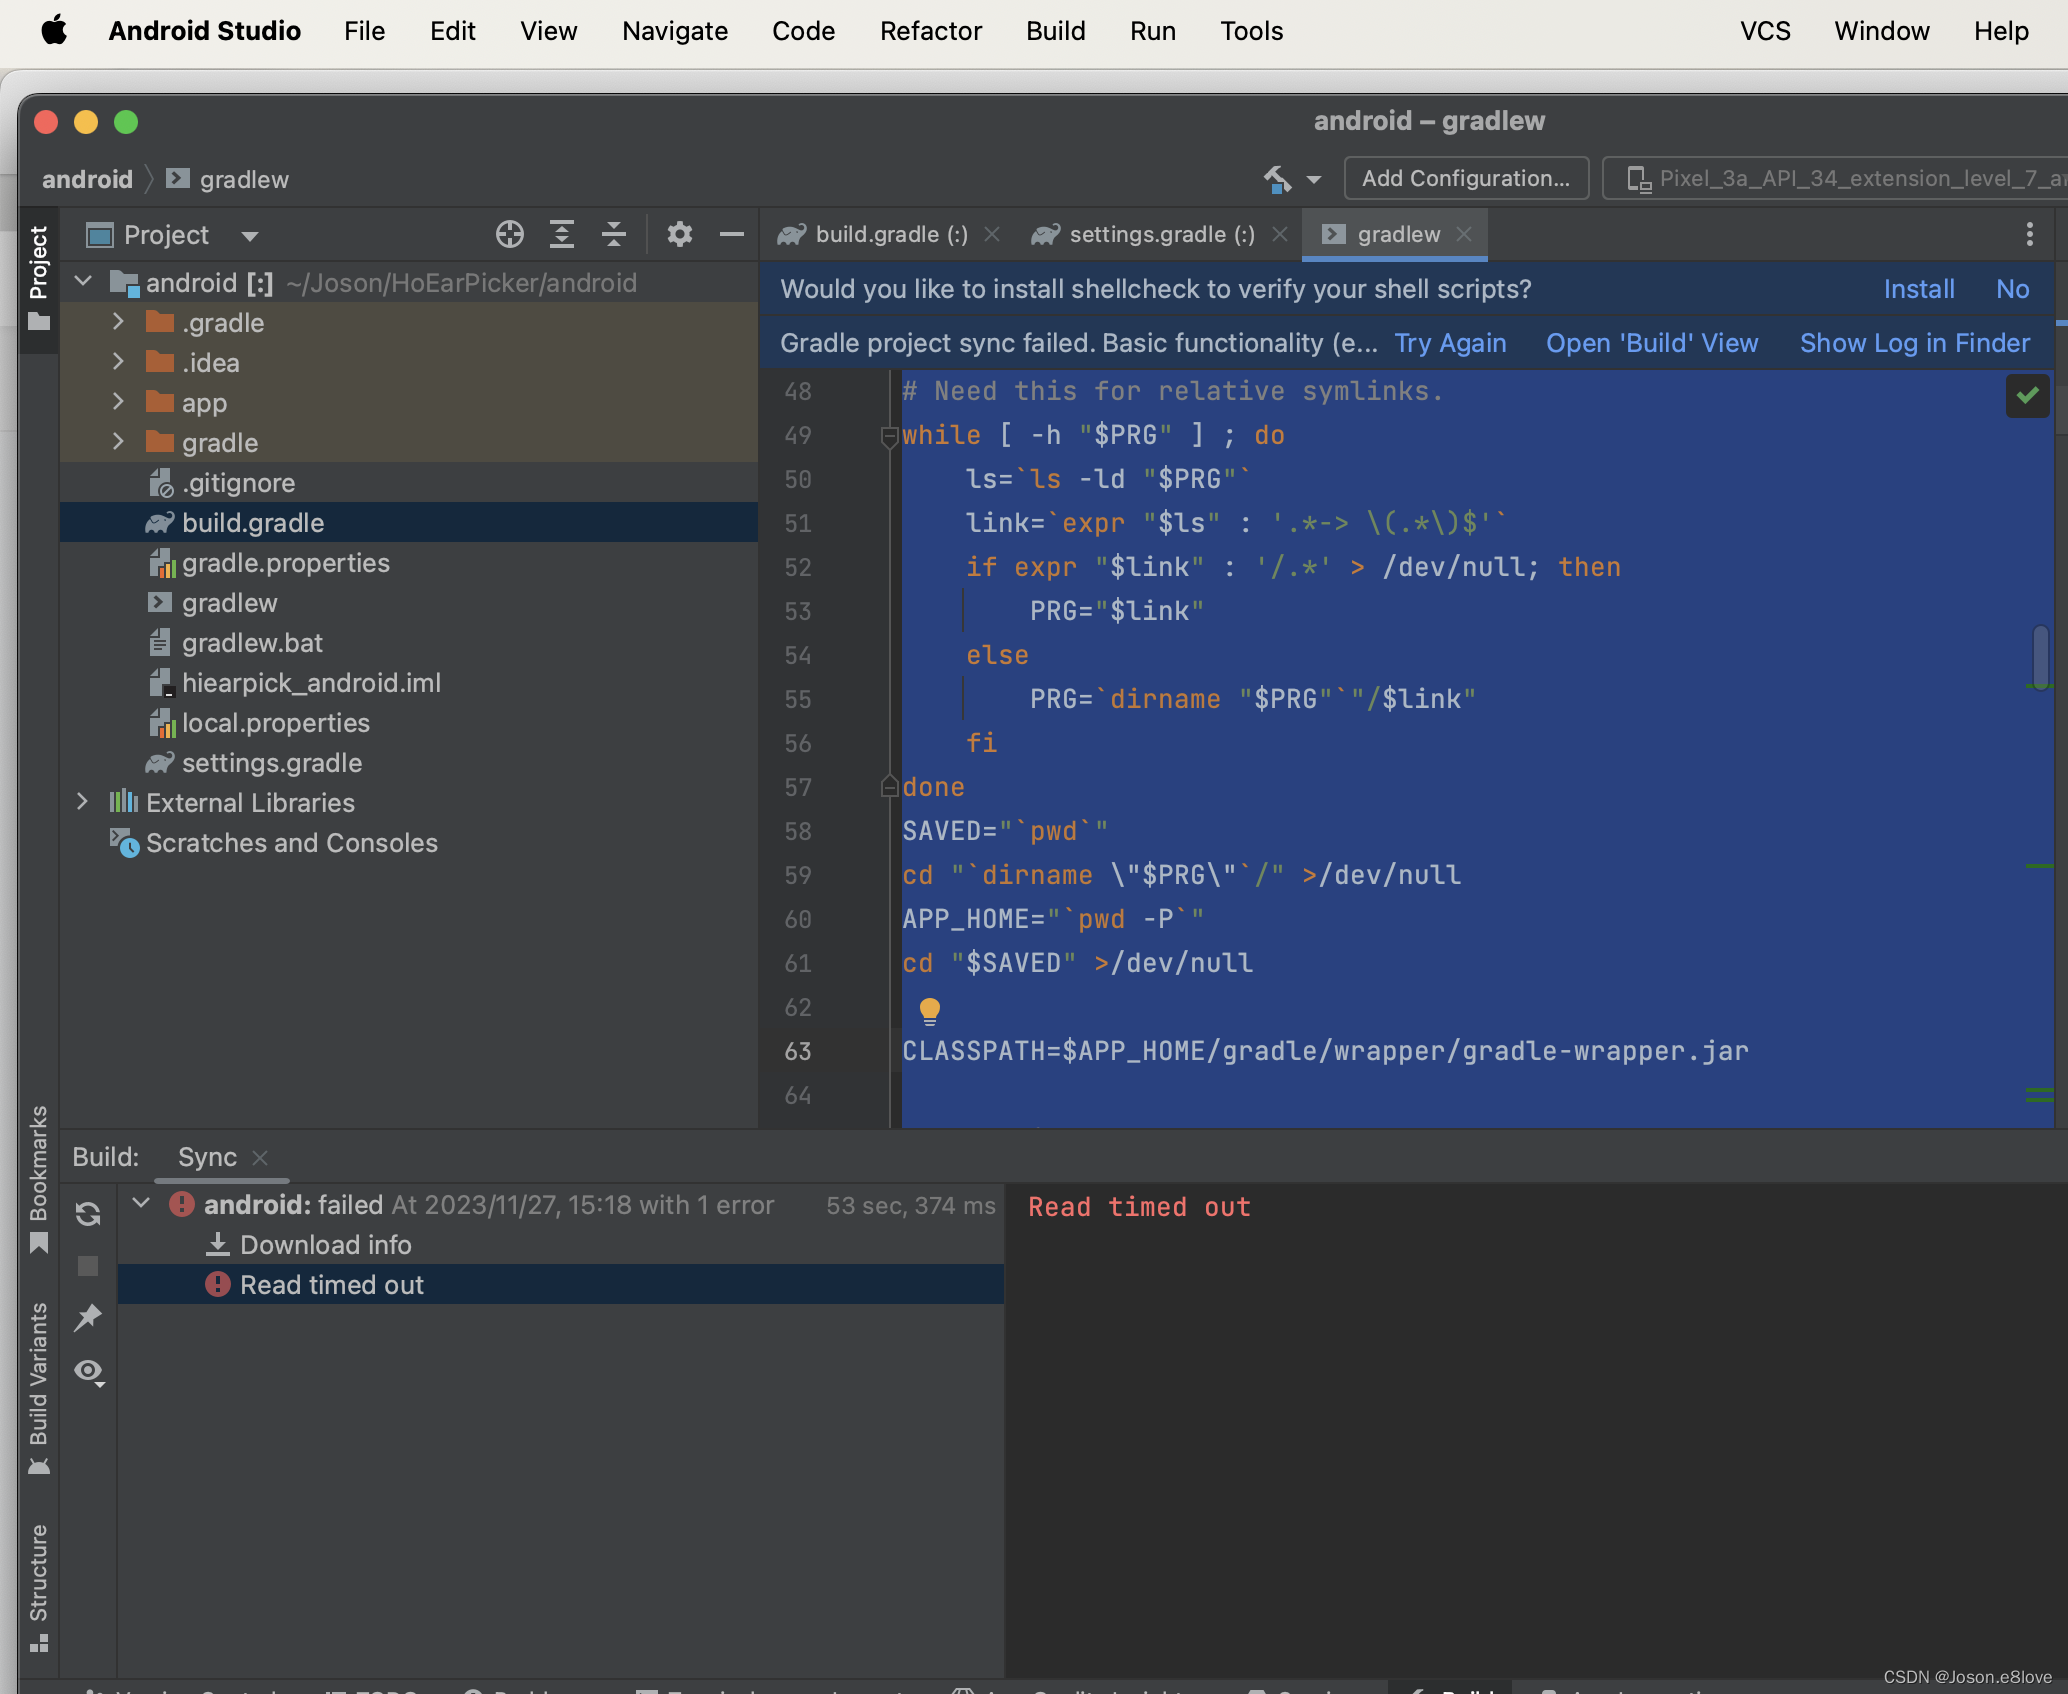Click the settings gear icon in Project panel
2068x1694 pixels.
pos(677,235)
